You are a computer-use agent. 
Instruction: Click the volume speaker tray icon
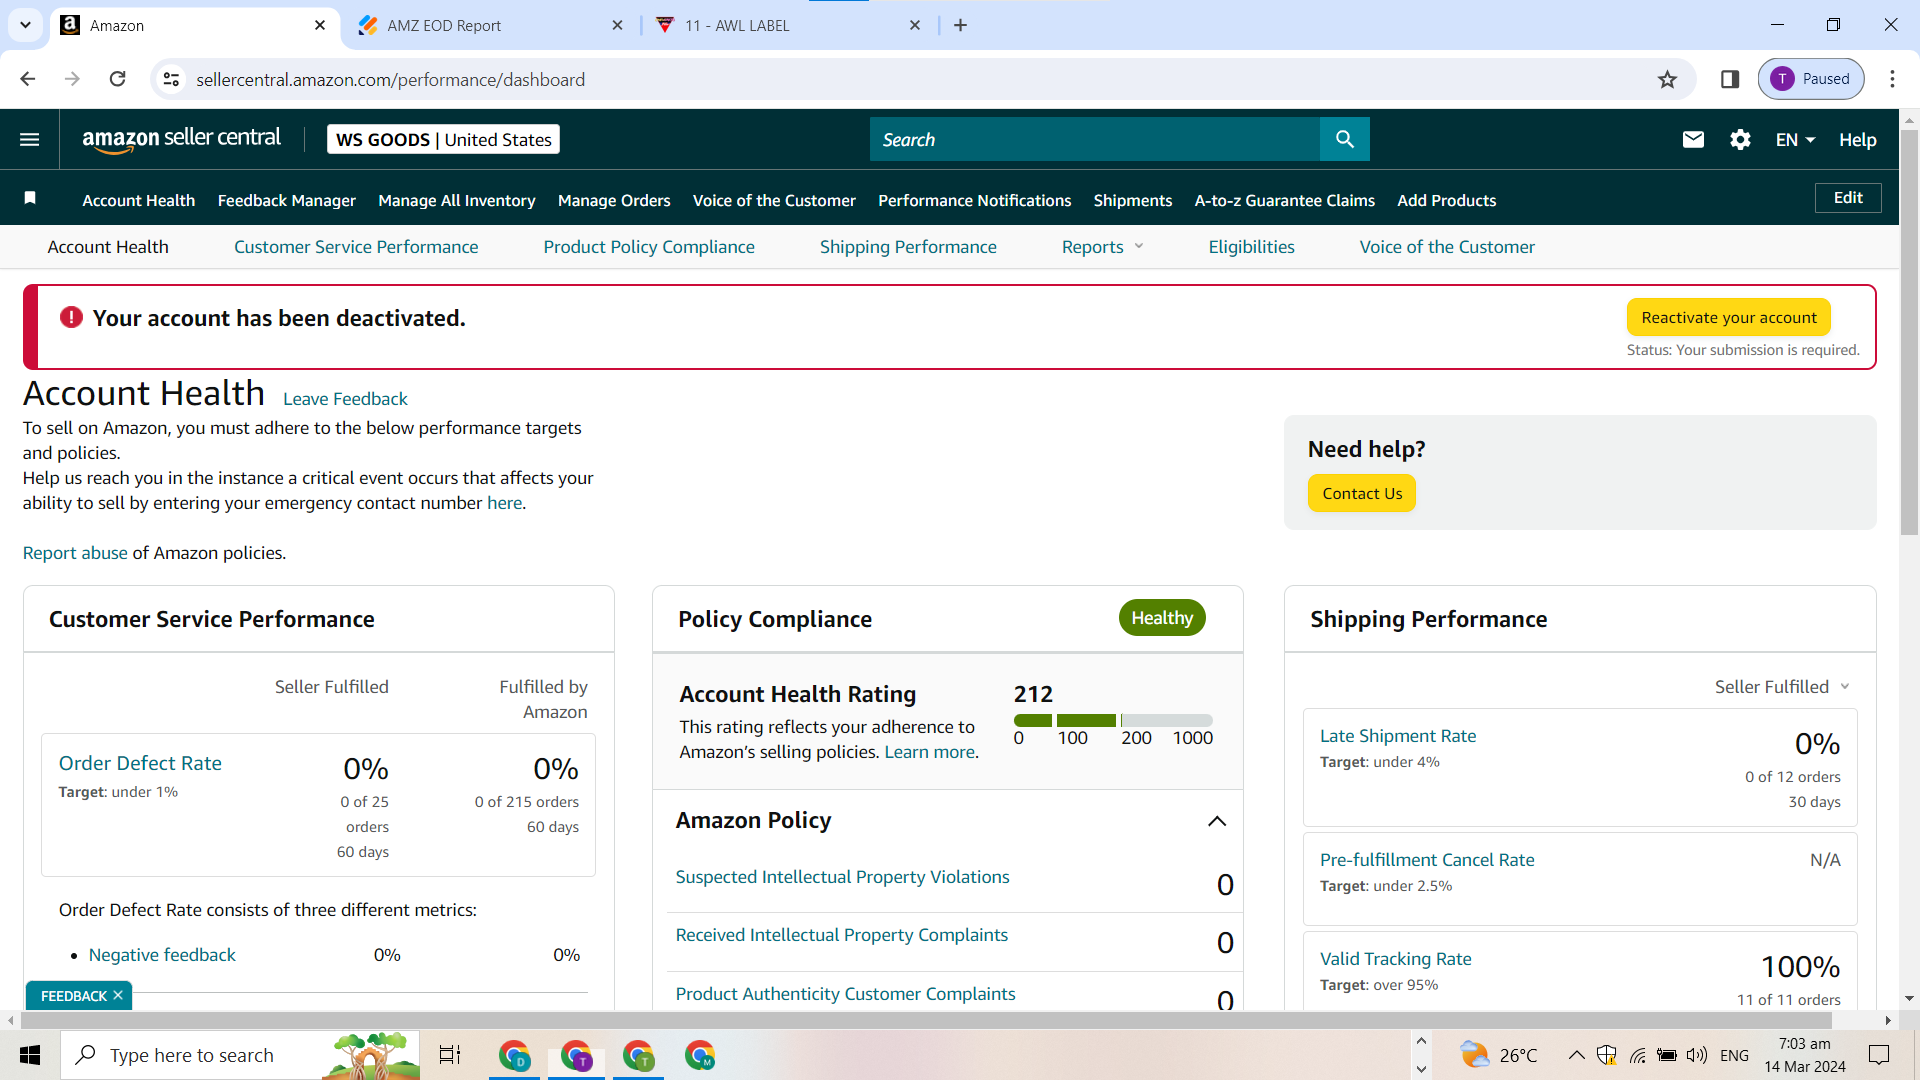click(1696, 1055)
